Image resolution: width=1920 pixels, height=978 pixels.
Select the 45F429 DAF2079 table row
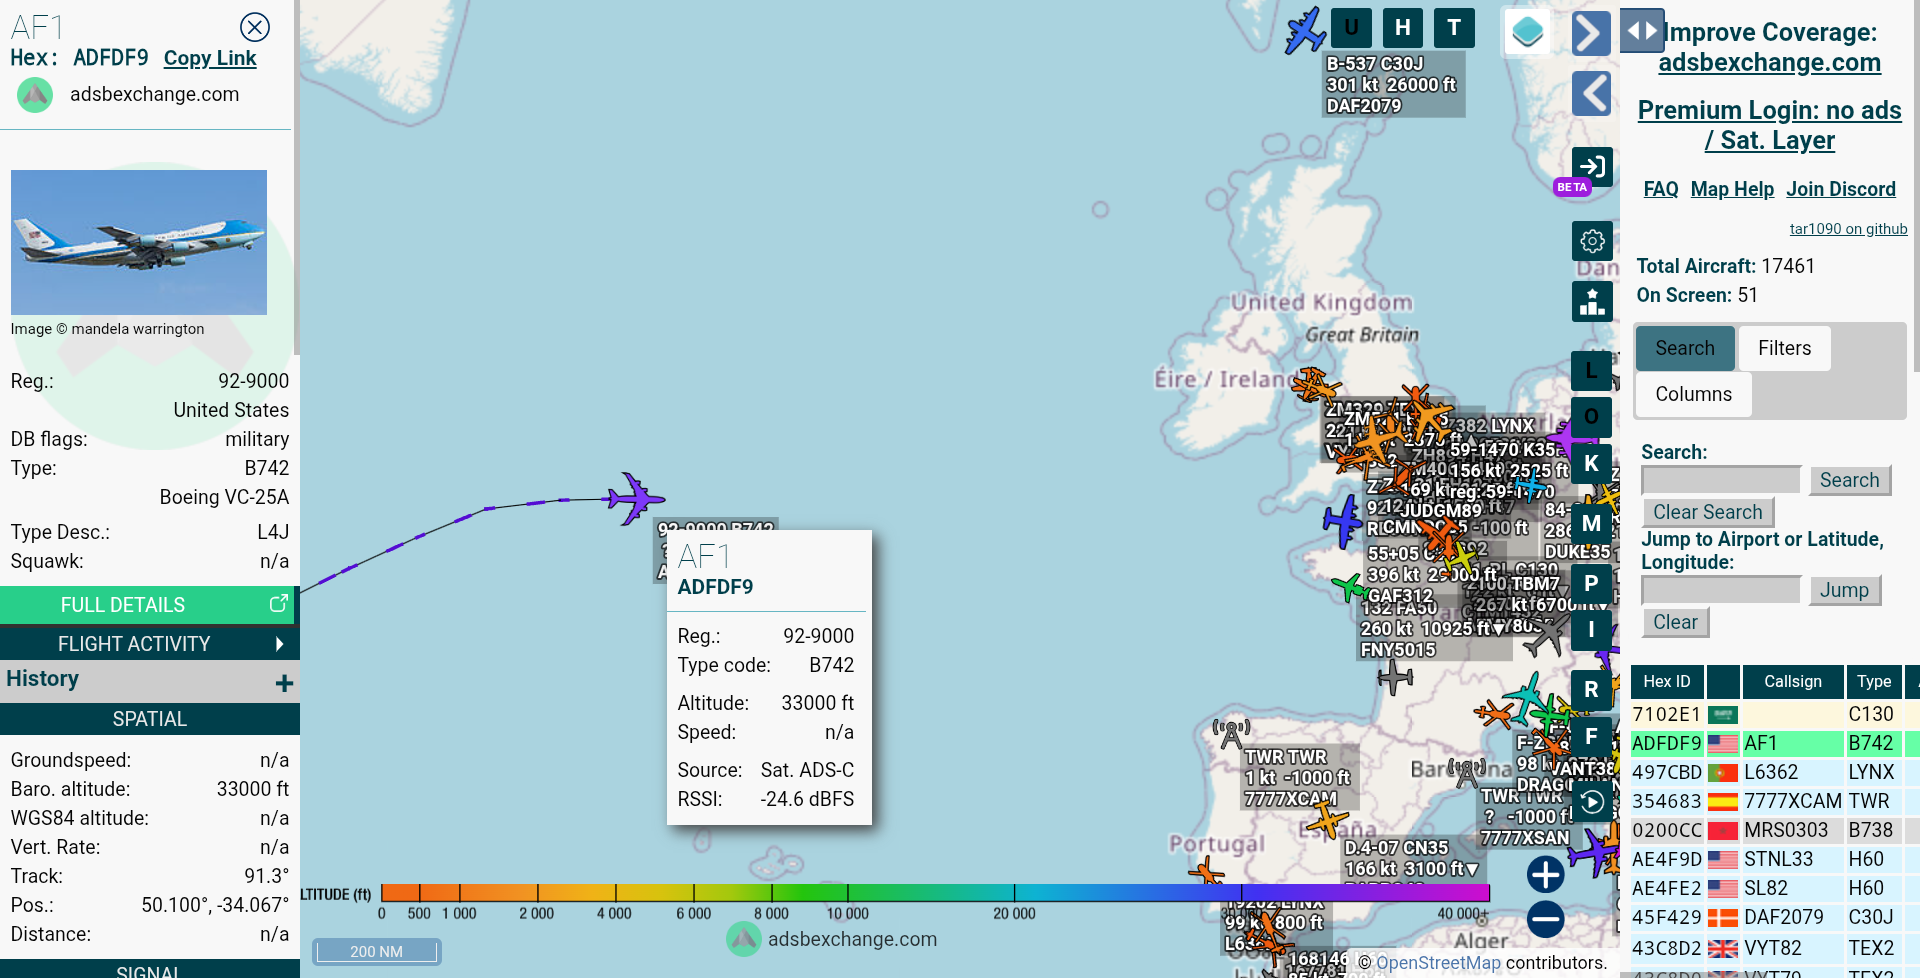1774,918
